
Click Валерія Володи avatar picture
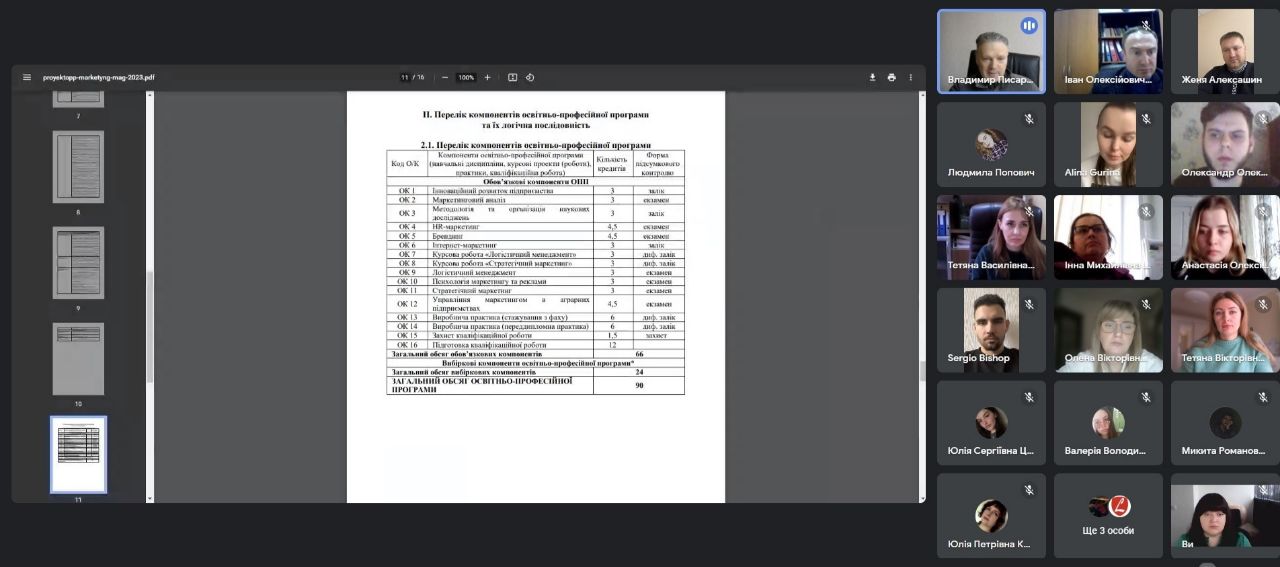pos(1108,423)
